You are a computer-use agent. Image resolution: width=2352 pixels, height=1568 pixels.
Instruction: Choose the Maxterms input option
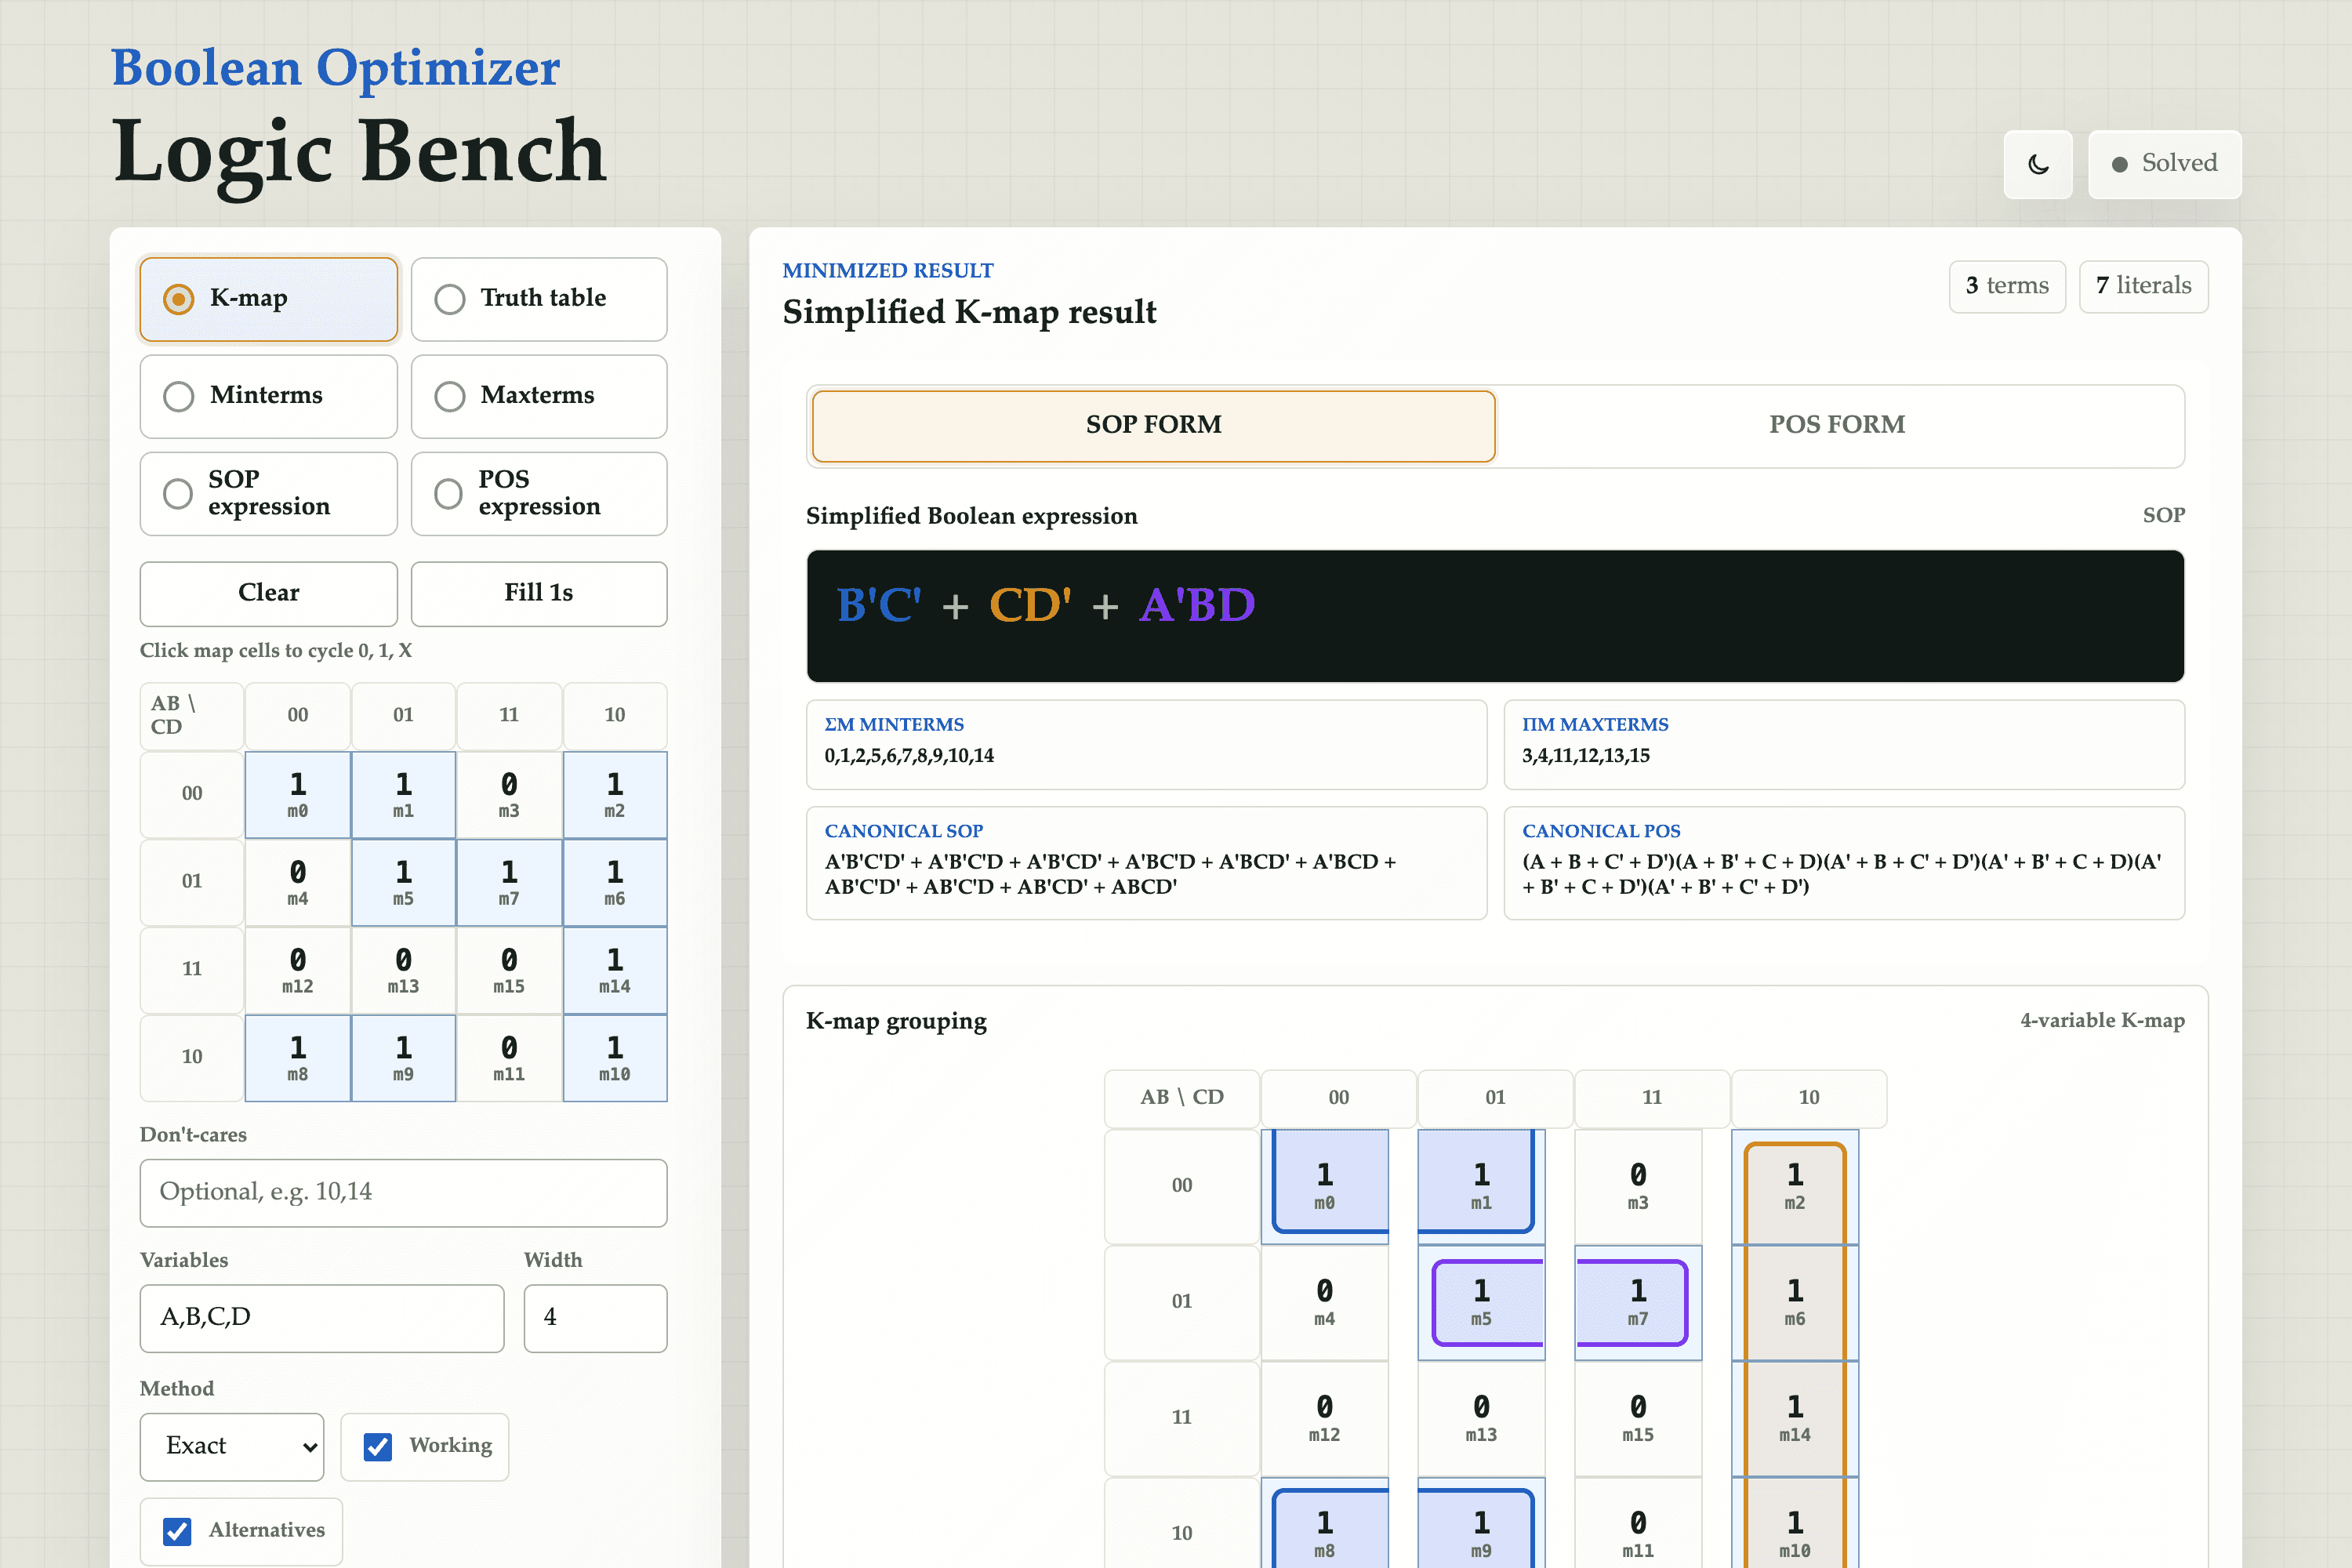[x=539, y=396]
